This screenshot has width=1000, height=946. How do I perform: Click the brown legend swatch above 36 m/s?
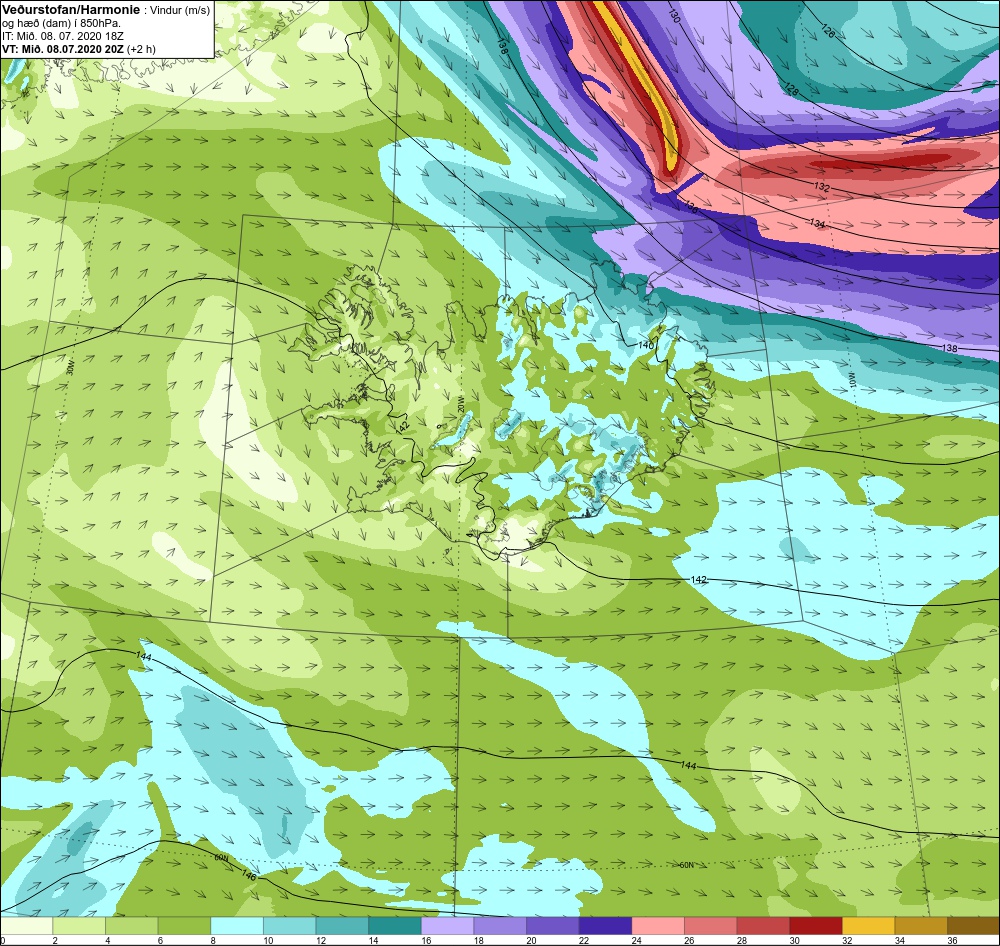973,926
